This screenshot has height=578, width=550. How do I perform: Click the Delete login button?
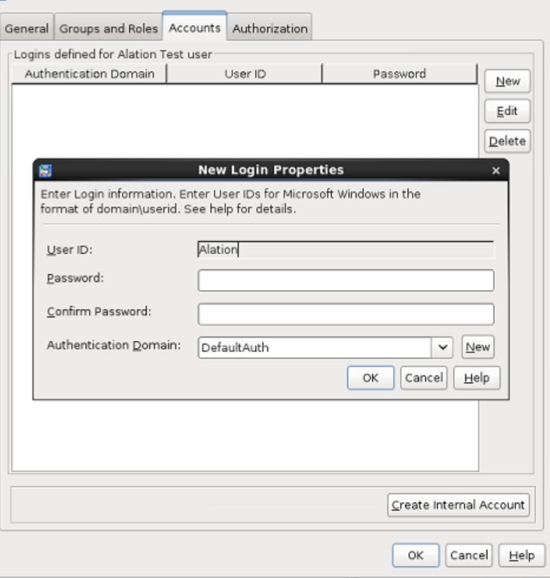(508, 141)
